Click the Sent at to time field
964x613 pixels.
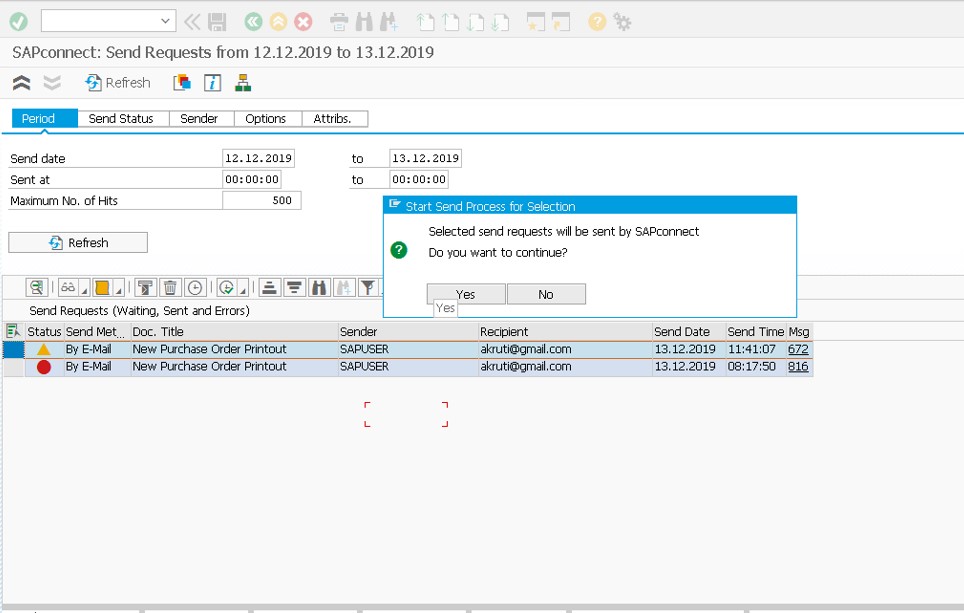pyautogui.click(x=419, y=179)
